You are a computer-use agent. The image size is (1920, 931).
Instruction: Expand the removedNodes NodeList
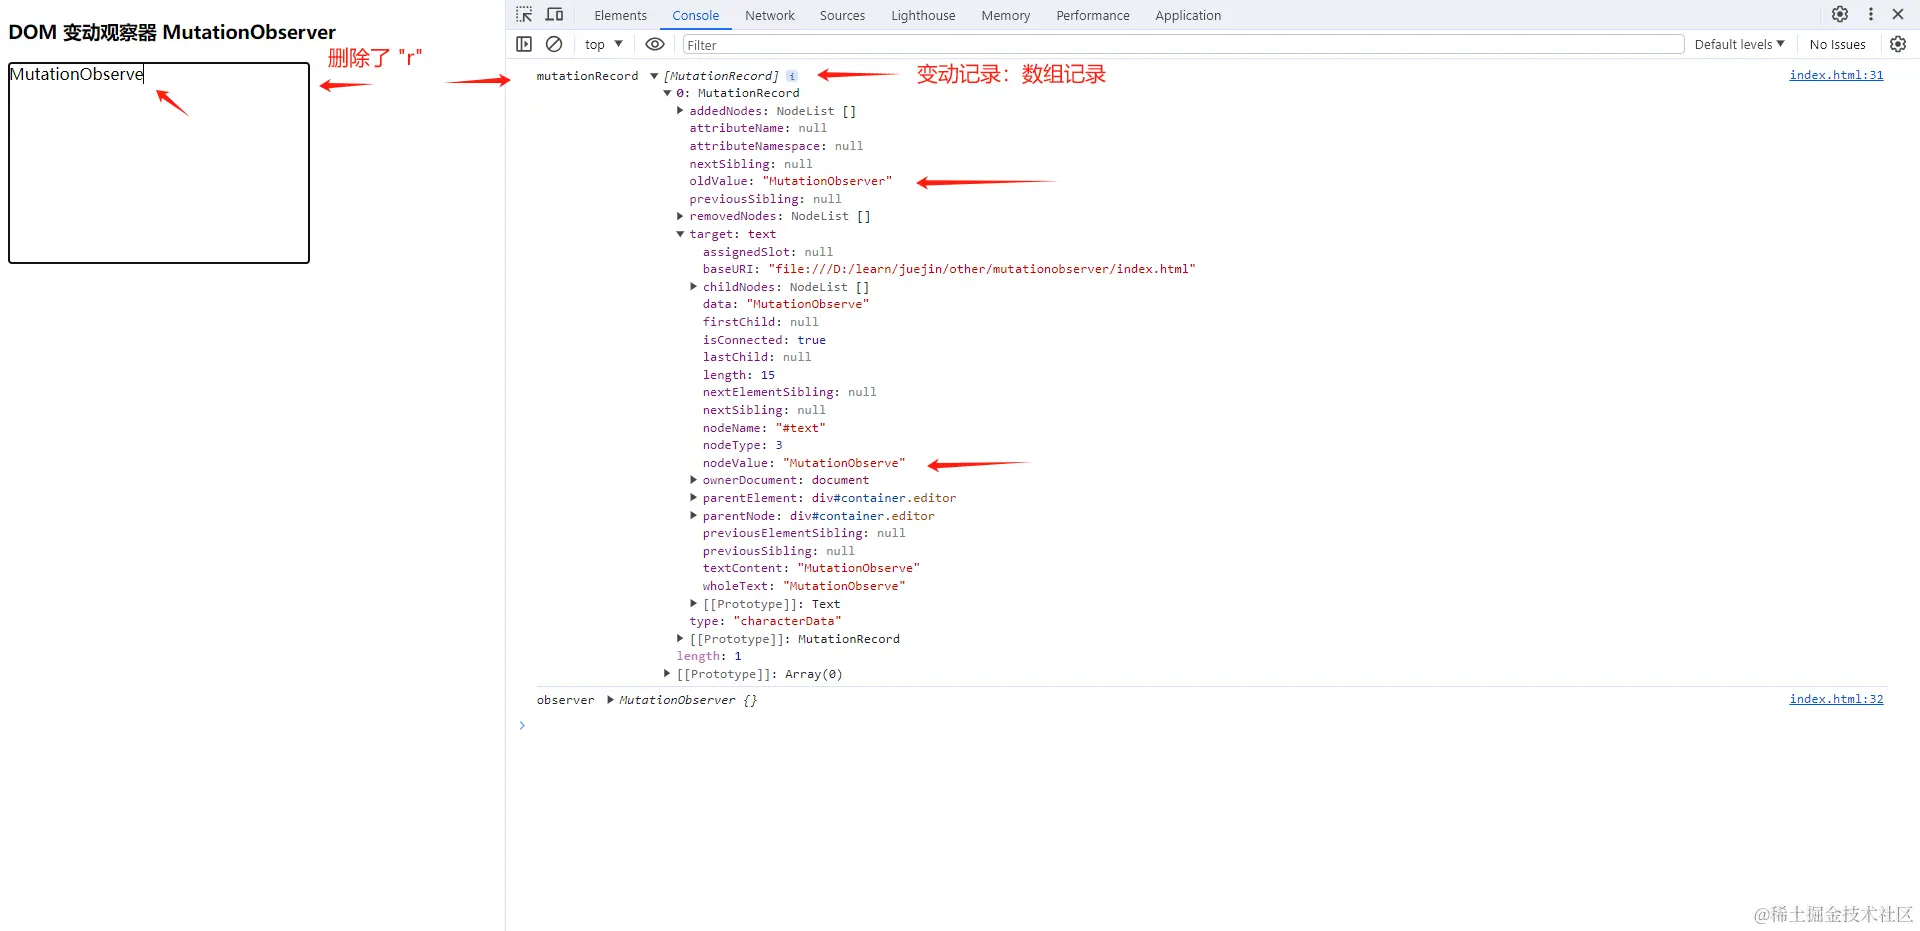680,216
